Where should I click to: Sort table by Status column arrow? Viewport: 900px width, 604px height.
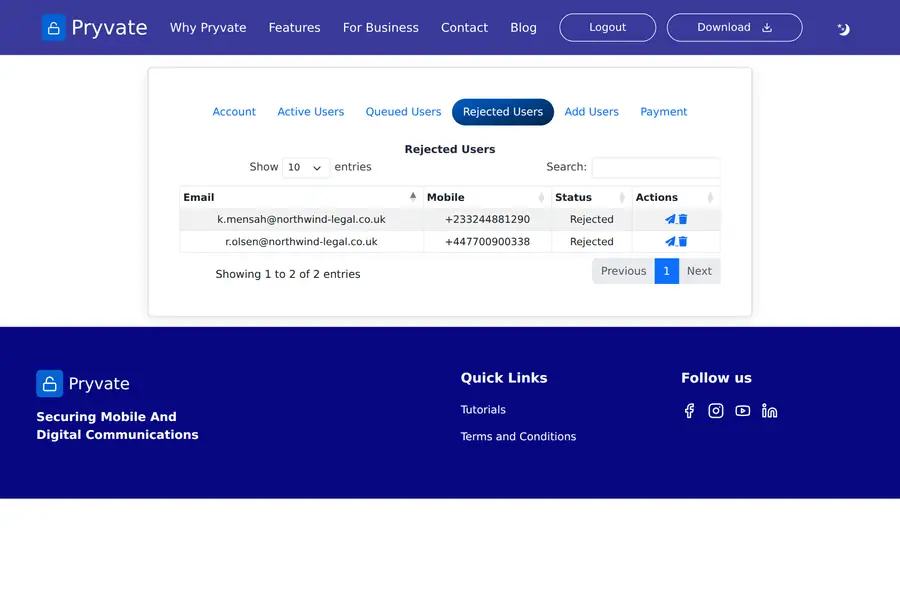(622, 198)
